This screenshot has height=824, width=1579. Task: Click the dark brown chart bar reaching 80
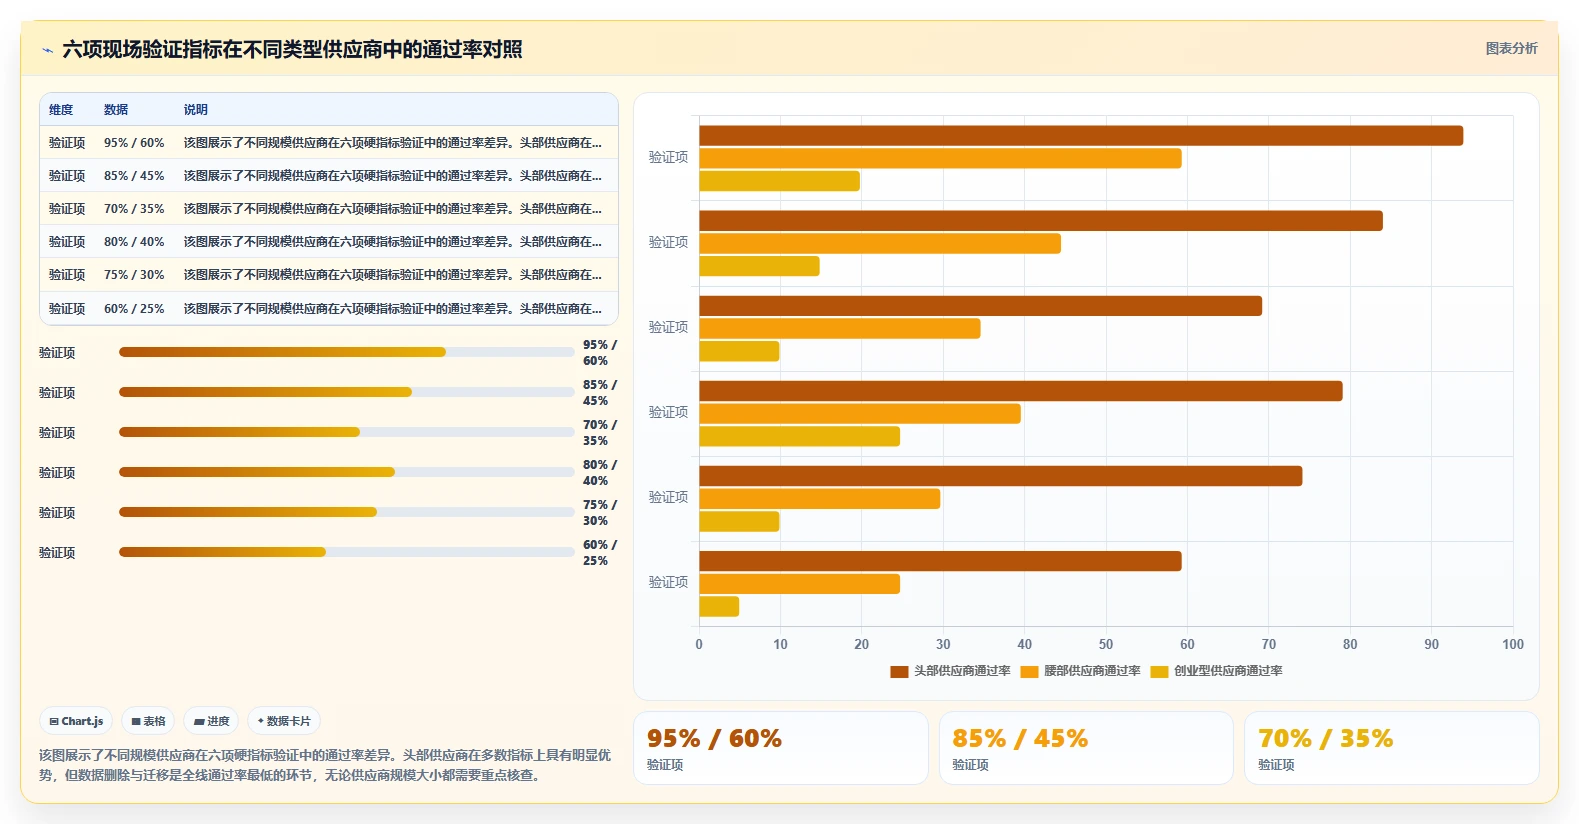[x=1021, y=391]
